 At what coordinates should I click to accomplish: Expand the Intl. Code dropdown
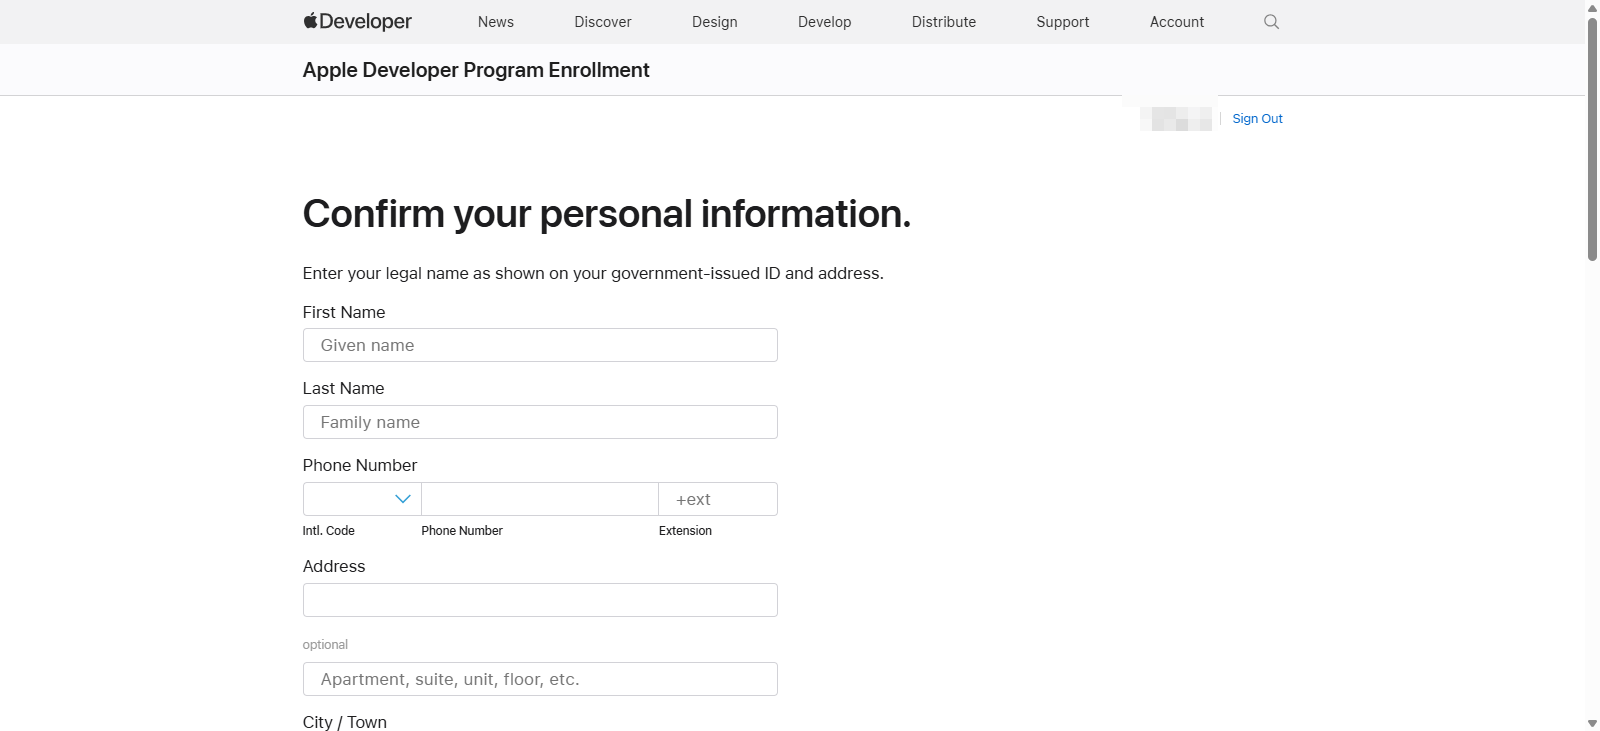[x=362, y=499]
